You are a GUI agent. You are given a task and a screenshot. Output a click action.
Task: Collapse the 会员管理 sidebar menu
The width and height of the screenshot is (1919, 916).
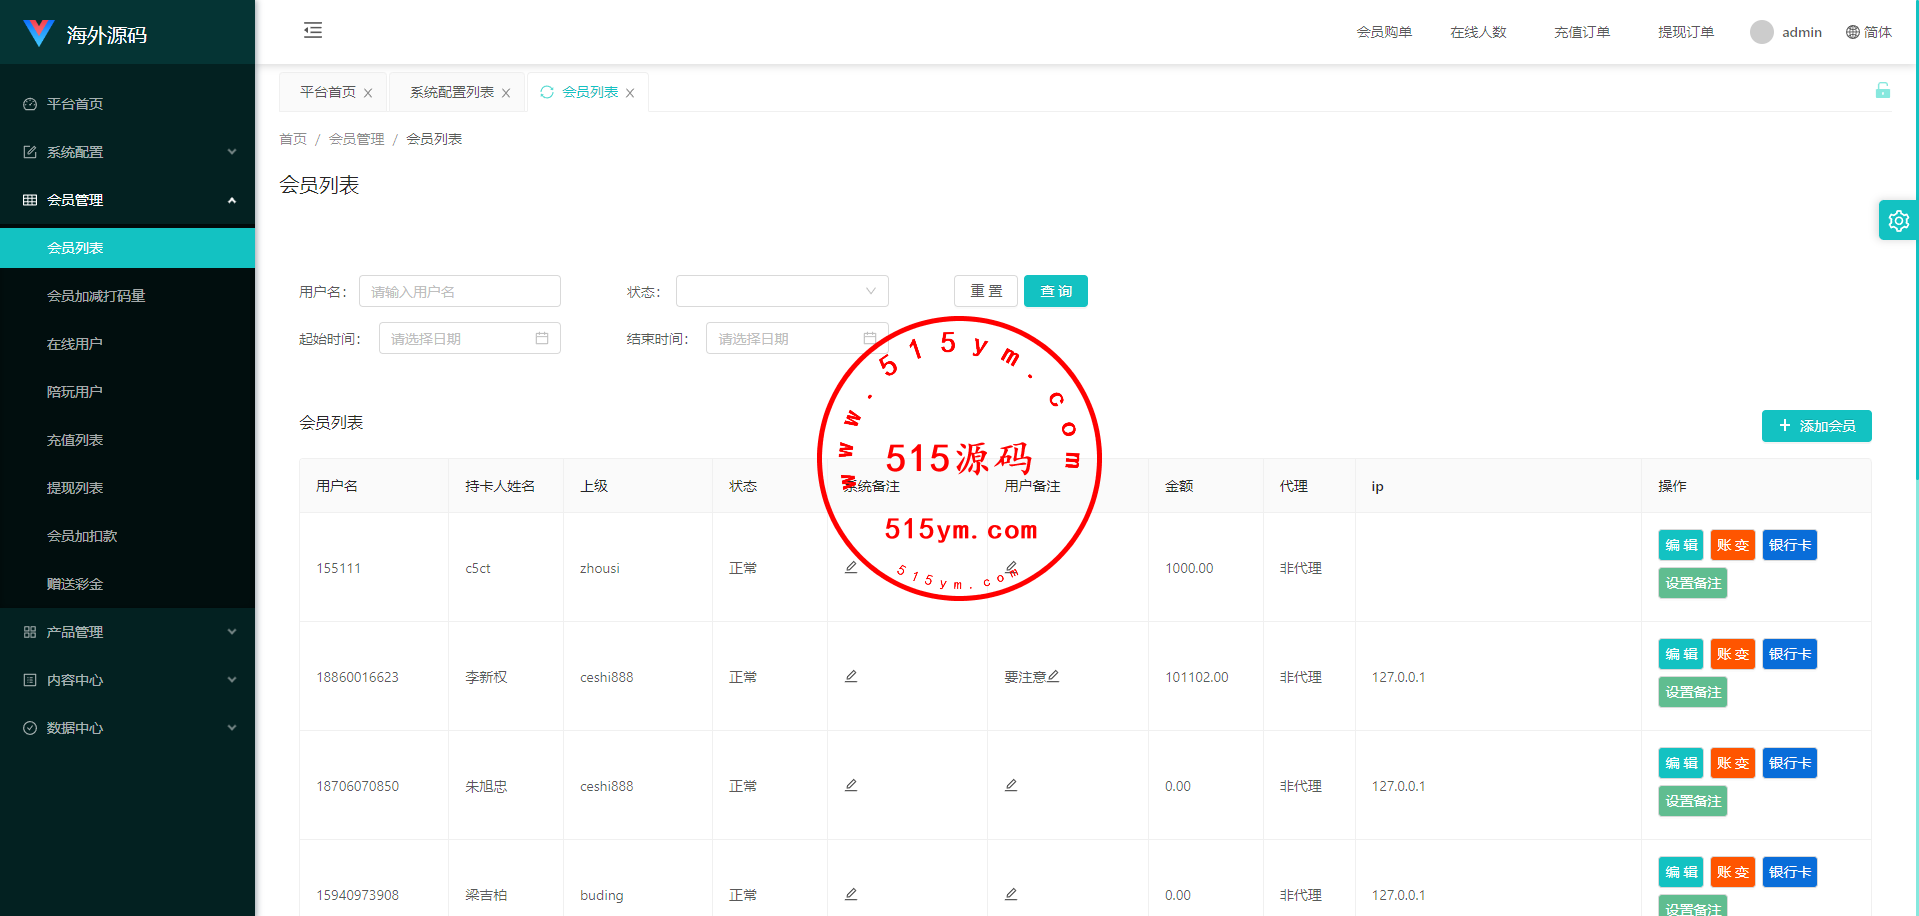[127, 200]
